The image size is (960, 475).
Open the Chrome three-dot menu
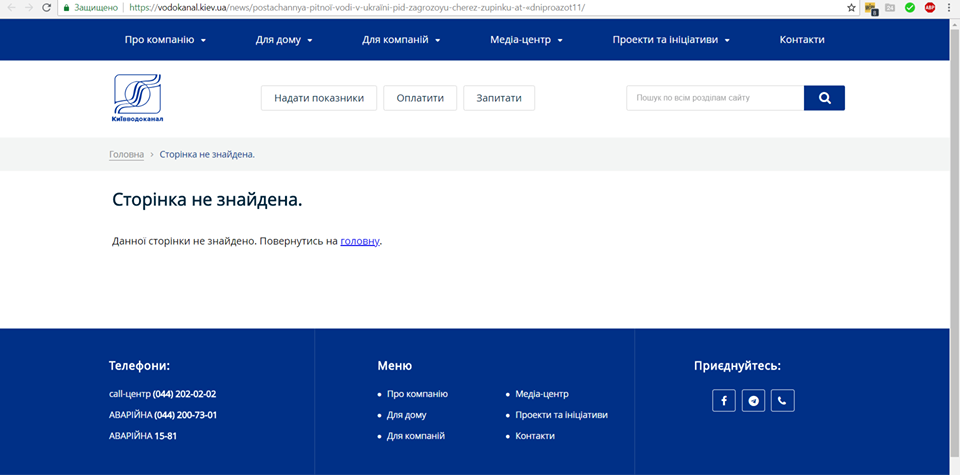point(948,7)
